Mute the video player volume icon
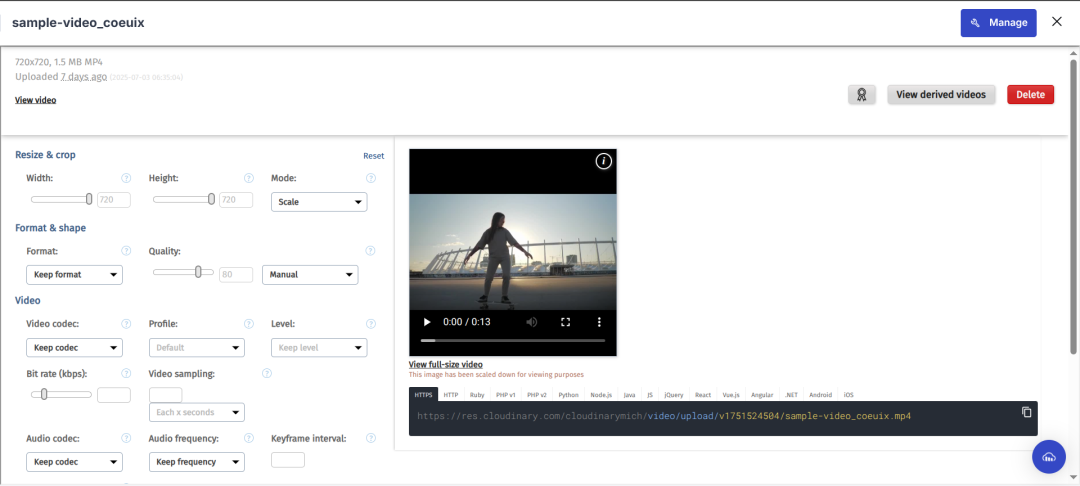Image resolution: width=1080 pixels, height=486 pixels. pos(532,321)
